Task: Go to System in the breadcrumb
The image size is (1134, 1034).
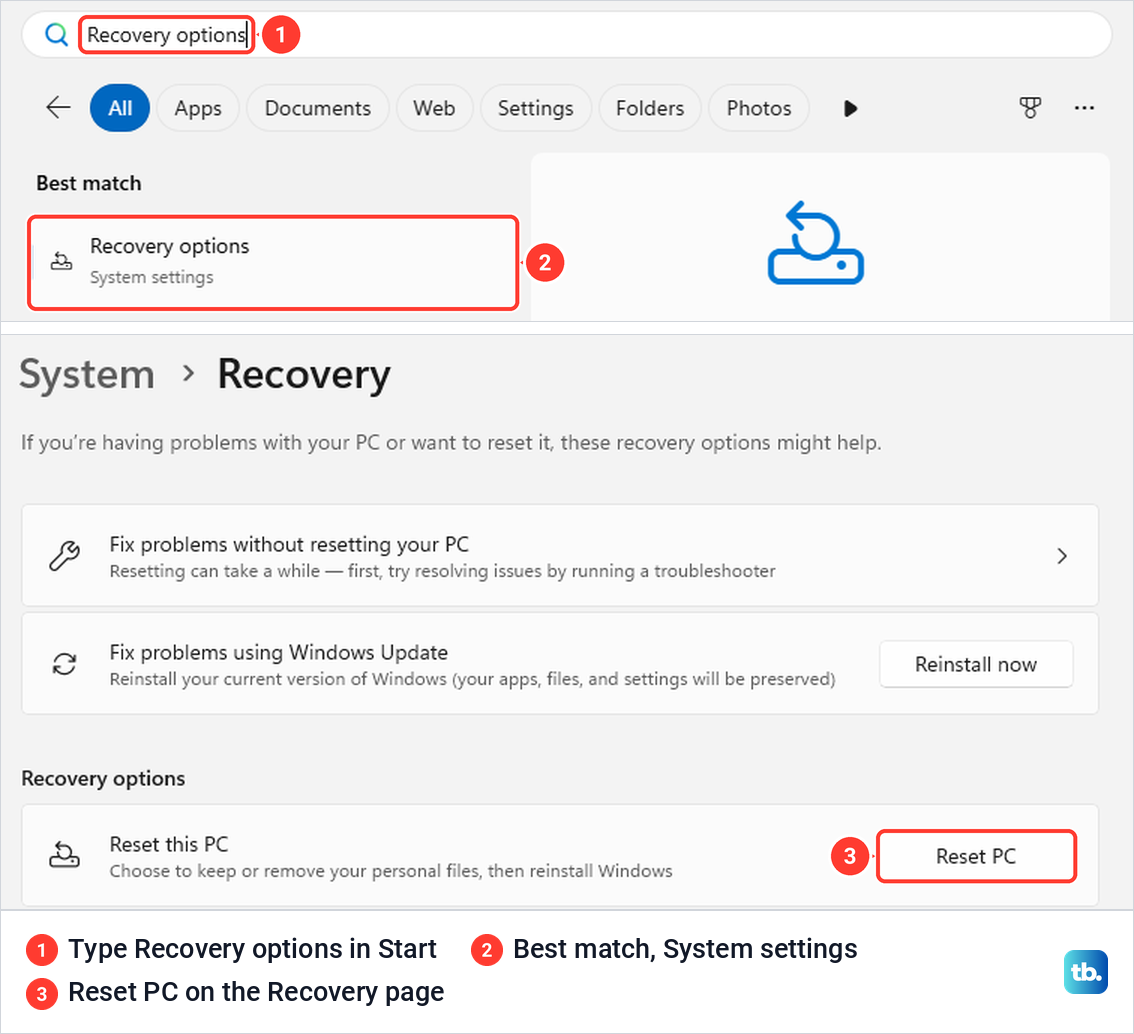Action: (x=87, y=375)
